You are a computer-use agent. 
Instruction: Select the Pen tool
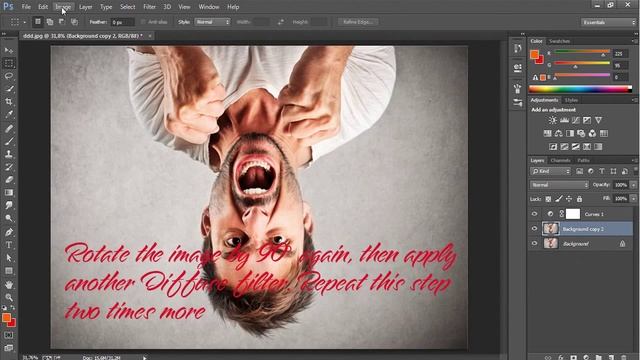pos(9,232)
